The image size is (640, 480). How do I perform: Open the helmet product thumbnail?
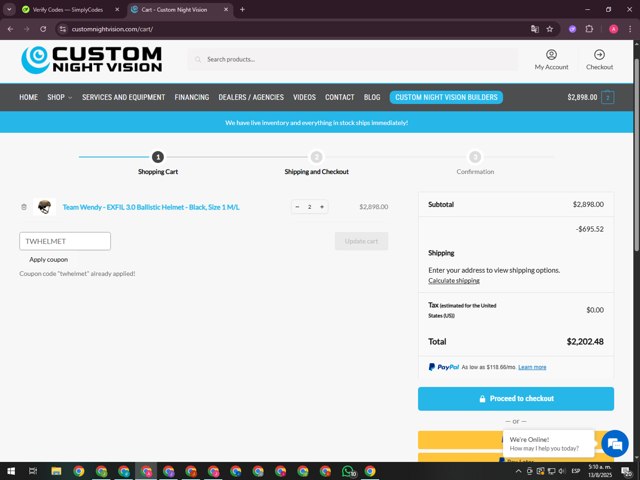tap(44, 207)
